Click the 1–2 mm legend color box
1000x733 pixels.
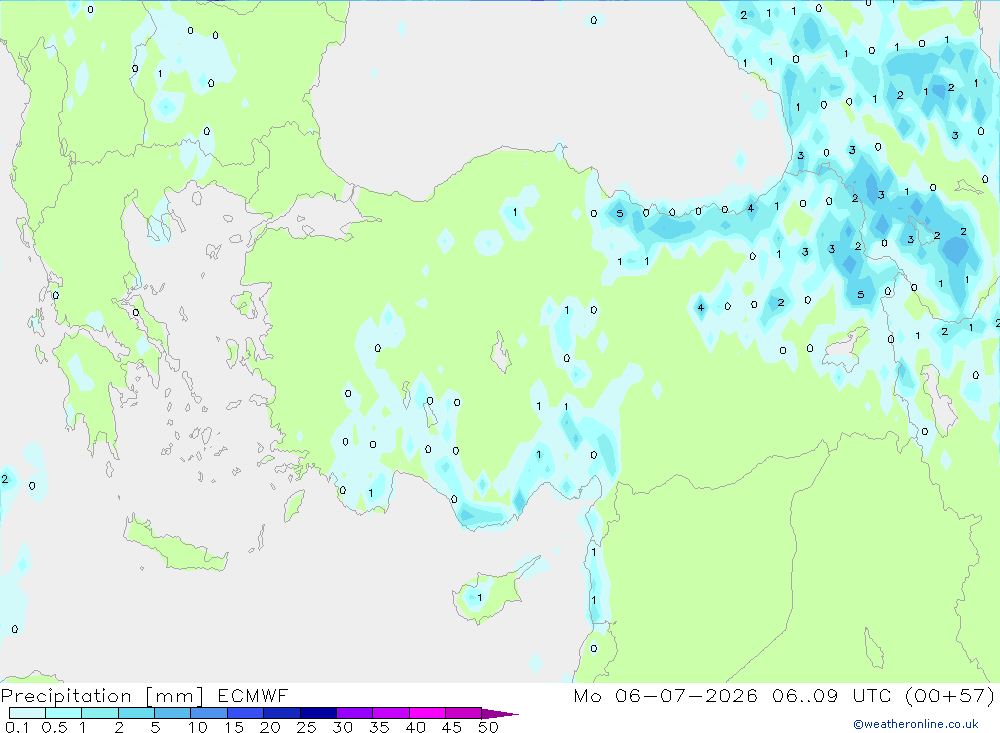100,713
